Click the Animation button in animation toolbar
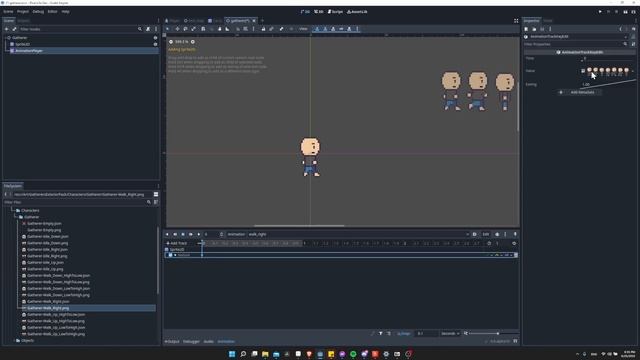This screenshot has height=360, width=640. click(x=236, y=234)
